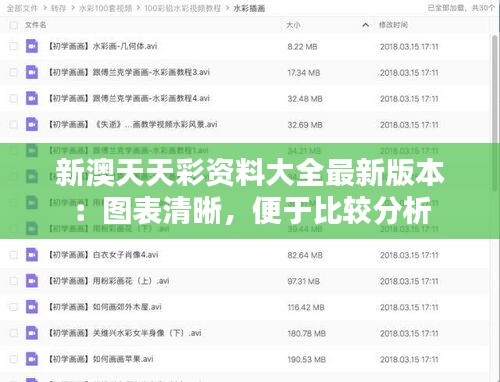Click video icon of 水彩画教程3.avi row

32,72
